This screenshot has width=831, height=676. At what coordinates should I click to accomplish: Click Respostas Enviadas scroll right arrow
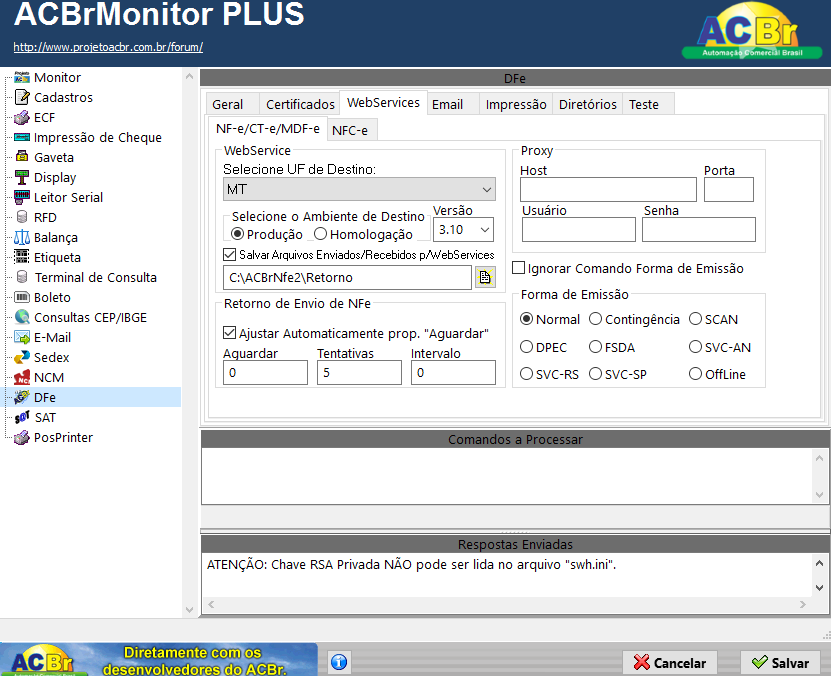803,604
